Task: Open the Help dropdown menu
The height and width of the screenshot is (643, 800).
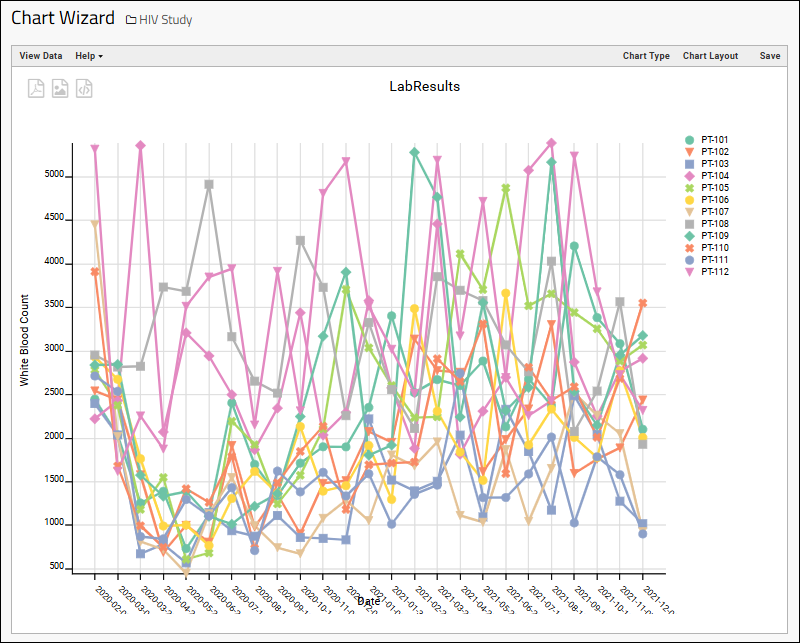Action: click(x=89, y=56)
